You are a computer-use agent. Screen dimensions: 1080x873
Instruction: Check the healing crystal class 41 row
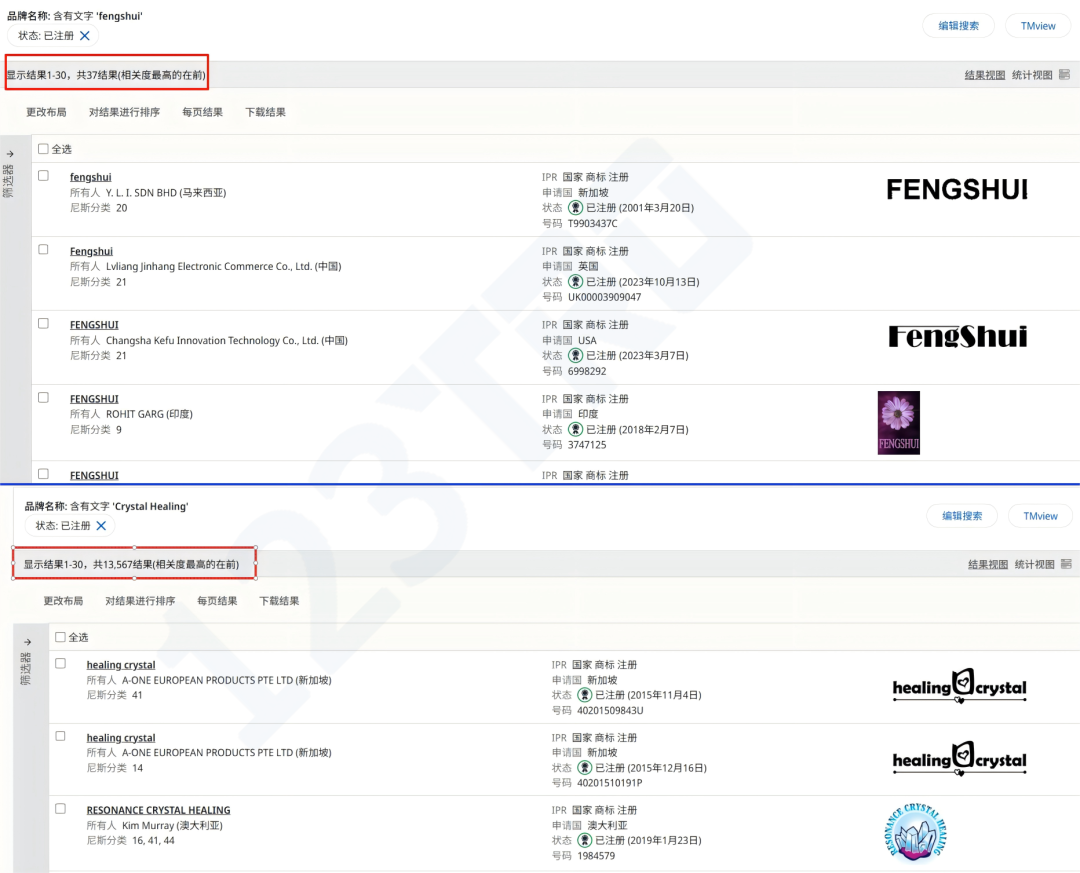(x=61, y=664)
